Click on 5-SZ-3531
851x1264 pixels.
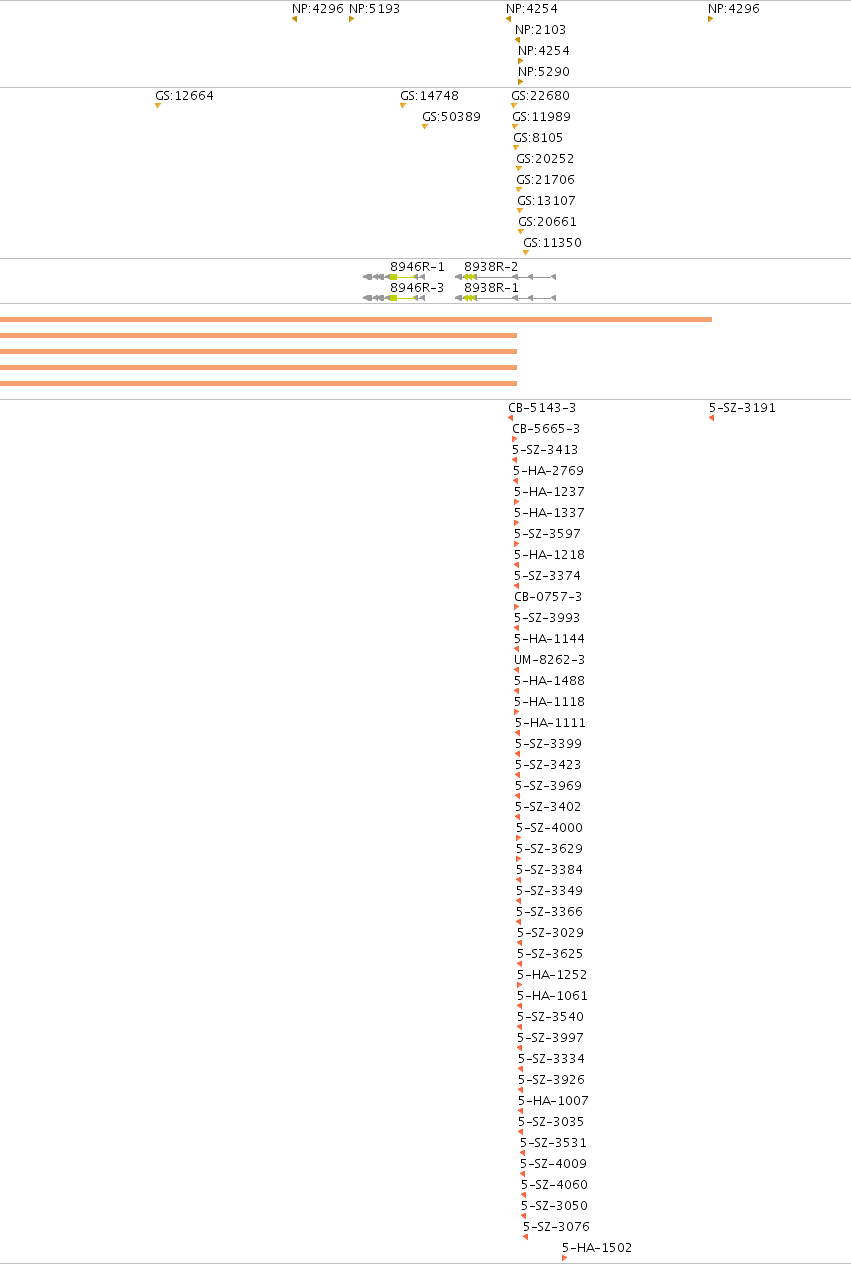coord(553,1144)
